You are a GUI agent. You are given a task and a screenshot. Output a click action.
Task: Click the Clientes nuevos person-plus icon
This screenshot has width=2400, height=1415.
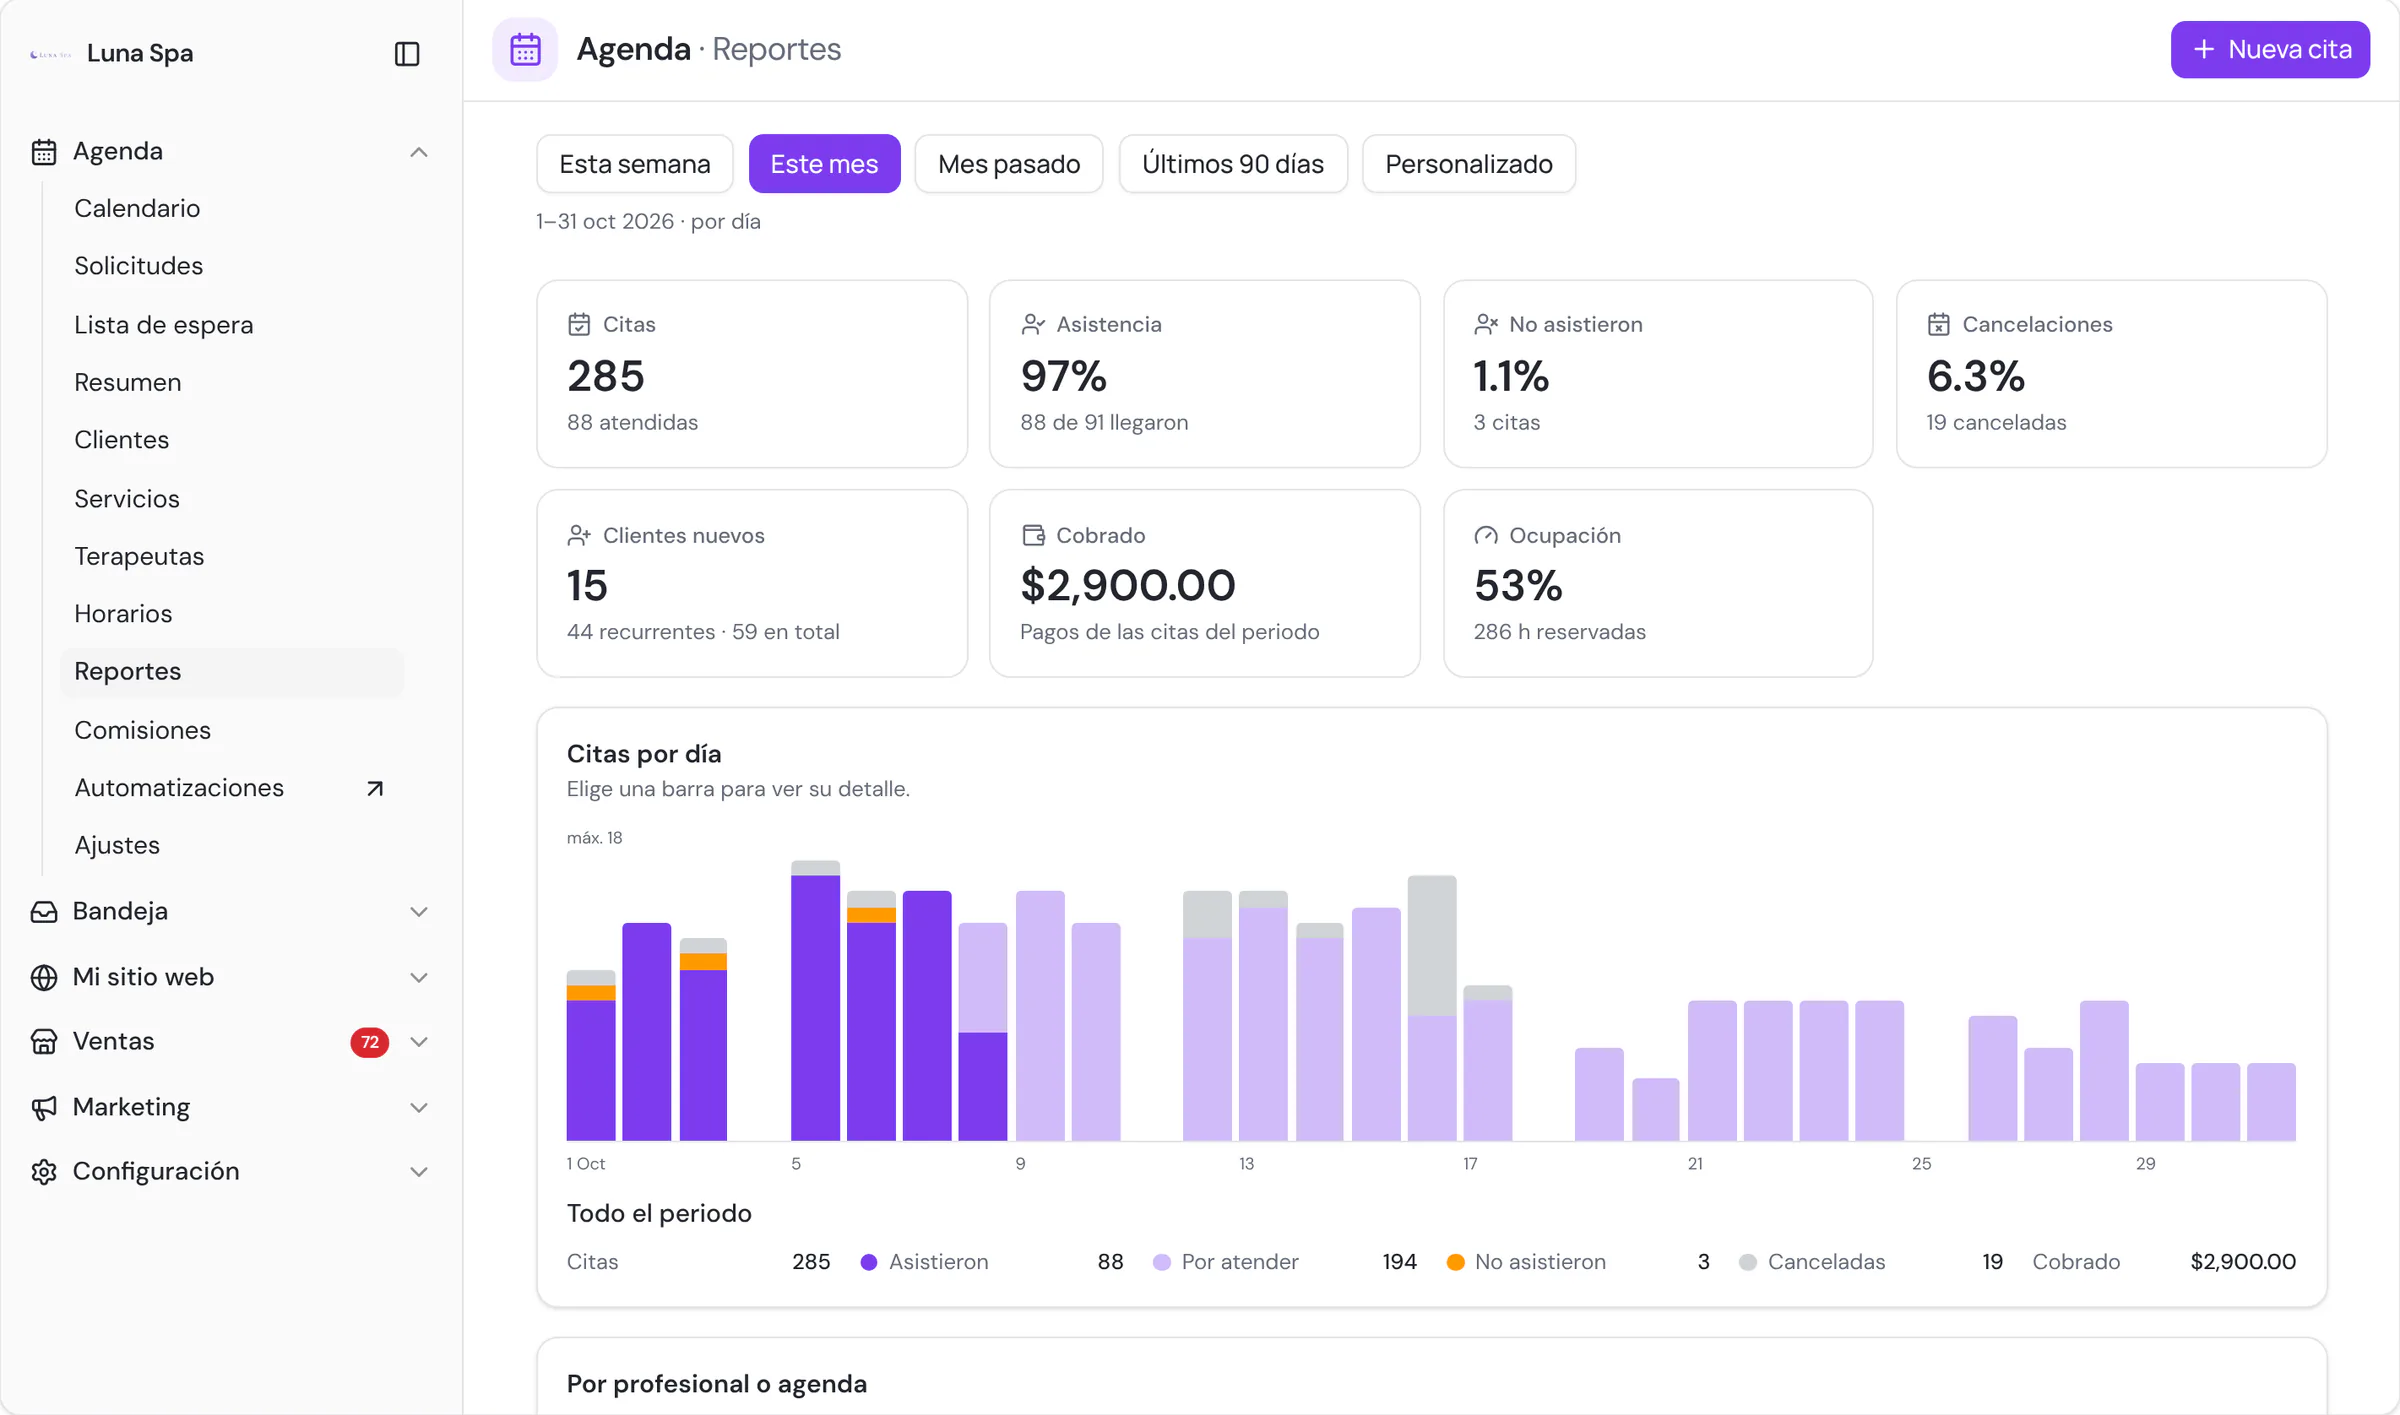(579, 535)
